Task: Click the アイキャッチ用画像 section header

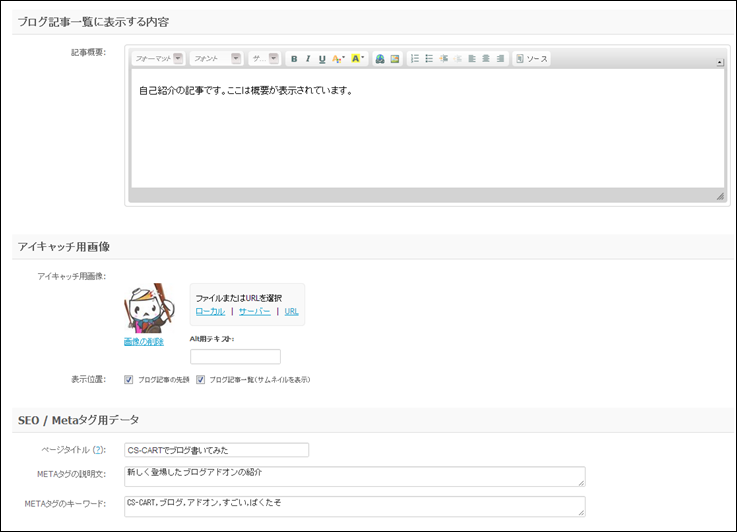Action: pyautogui.click(x=64, y=247)
